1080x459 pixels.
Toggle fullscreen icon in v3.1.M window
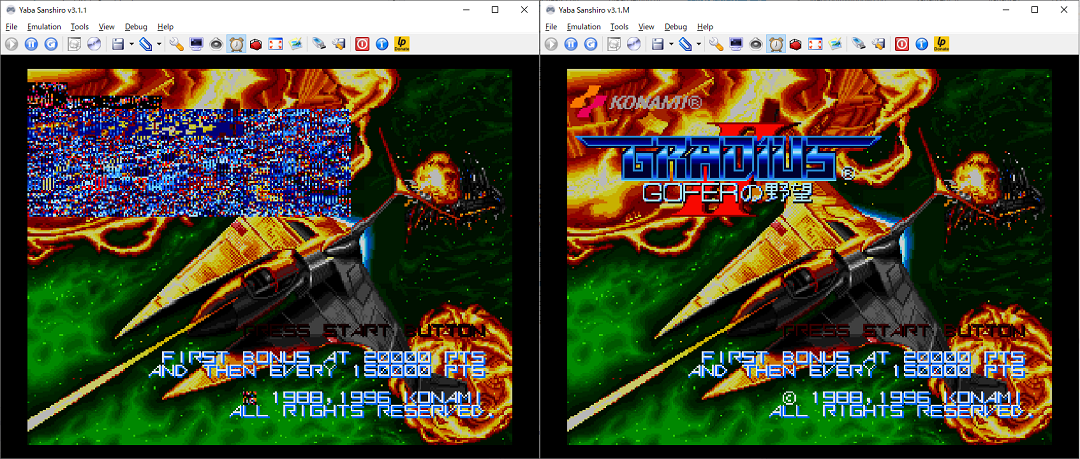(x=816, y=44)
